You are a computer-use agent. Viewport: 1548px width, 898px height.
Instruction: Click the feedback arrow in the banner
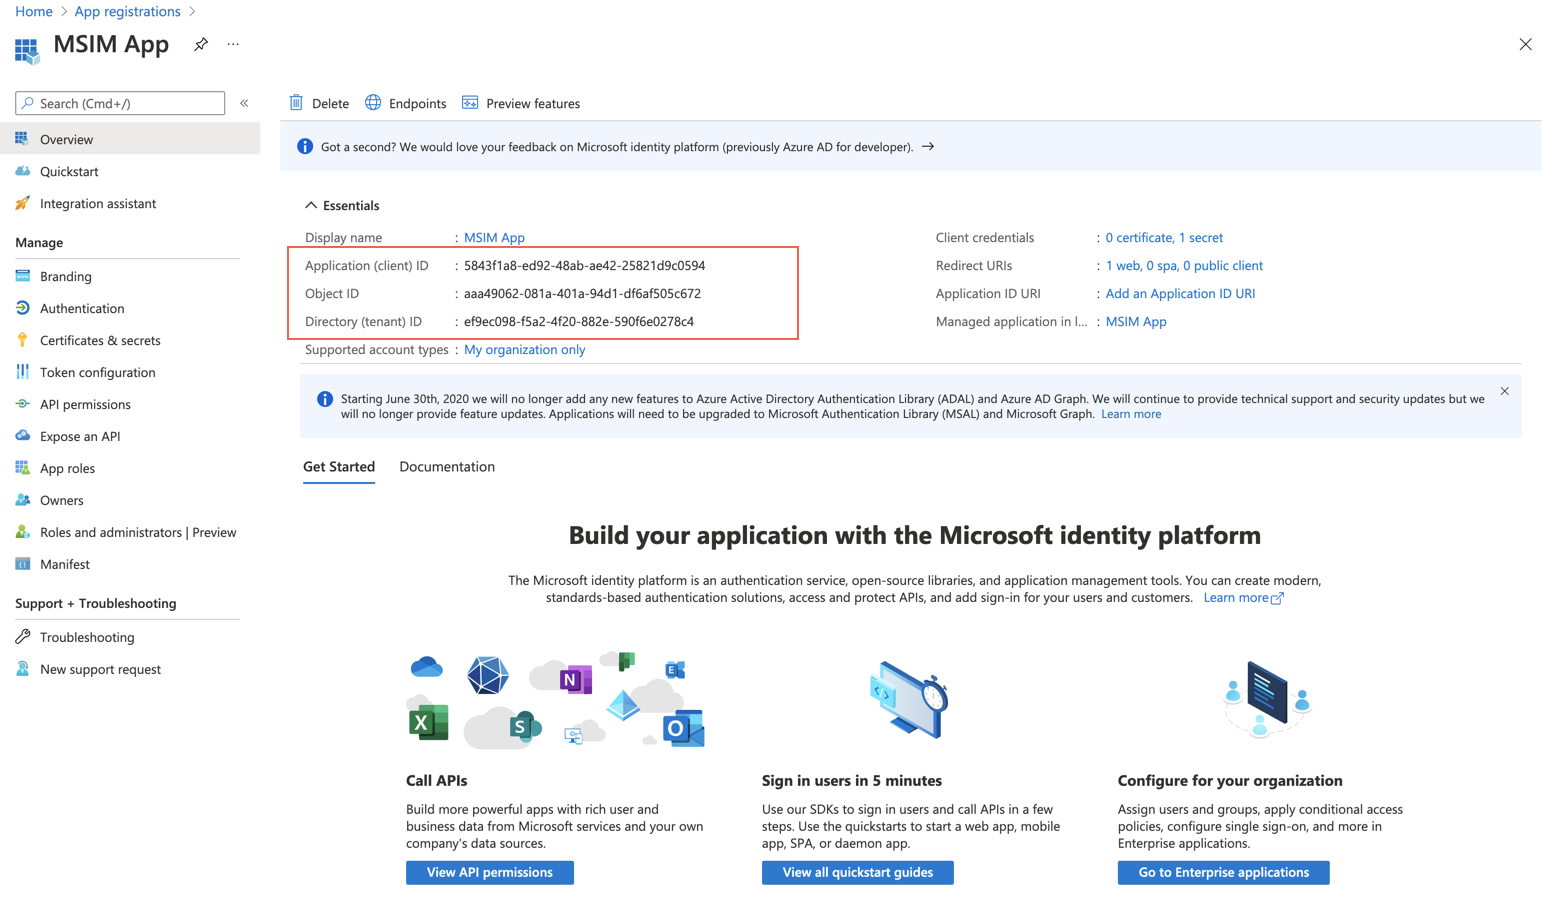(x=928, y=147)
